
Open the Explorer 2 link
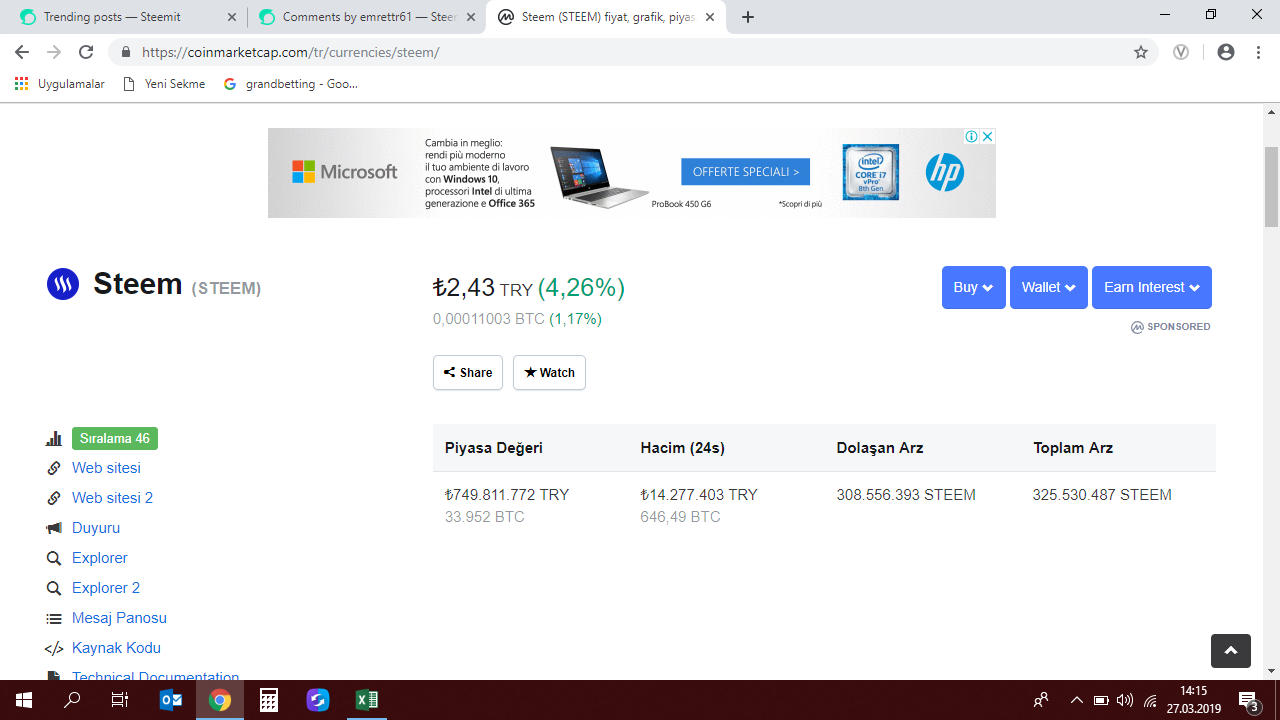[106, 588]
